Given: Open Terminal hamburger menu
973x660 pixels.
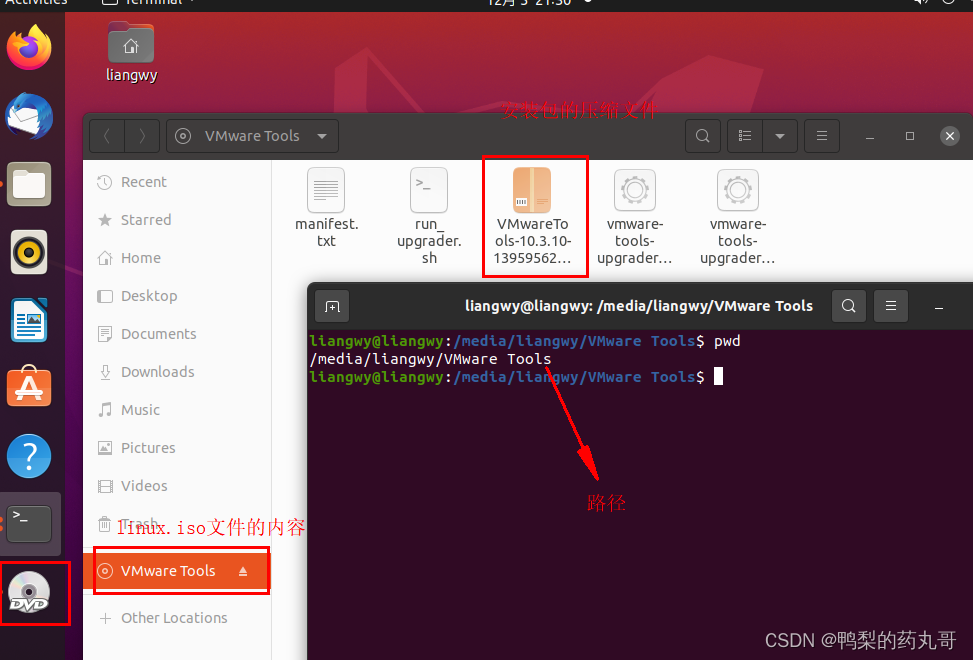Looking at the screenshot, I should [891, 306].
